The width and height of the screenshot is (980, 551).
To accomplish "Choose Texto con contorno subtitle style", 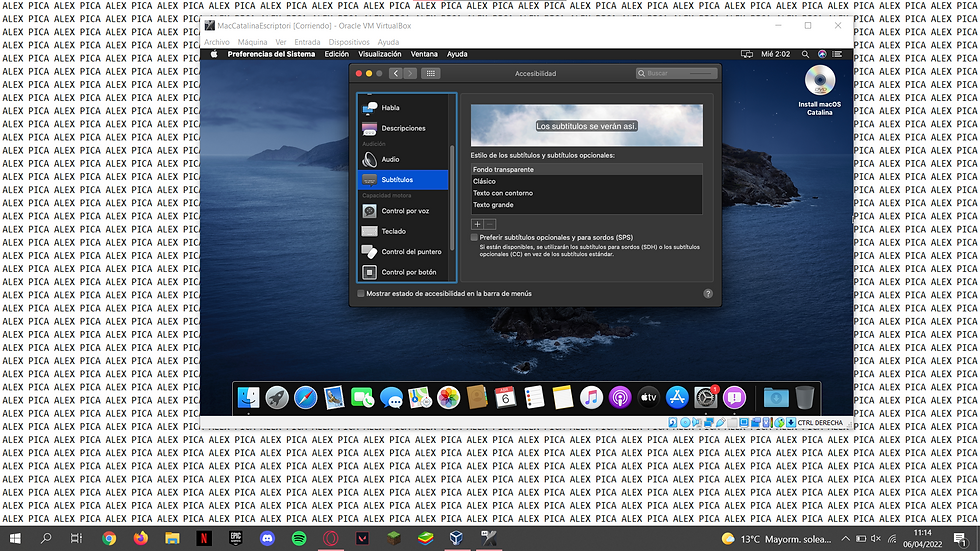I will coord(586,193).
